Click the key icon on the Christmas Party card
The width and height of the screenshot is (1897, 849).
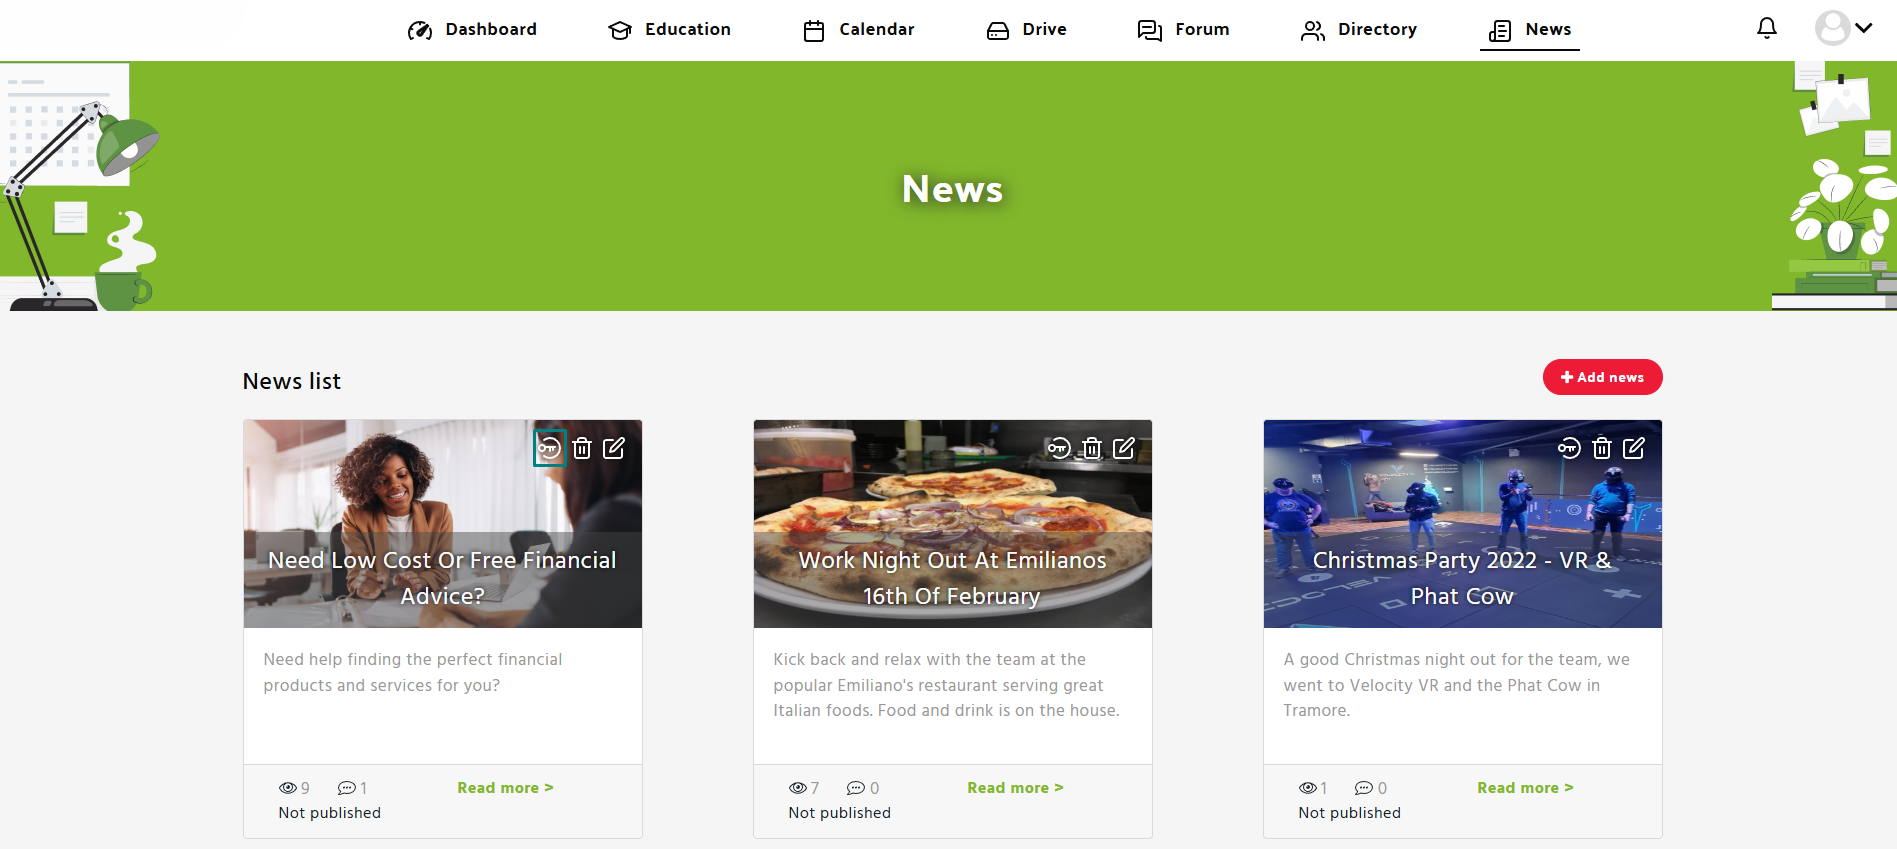coord(1569,448)
